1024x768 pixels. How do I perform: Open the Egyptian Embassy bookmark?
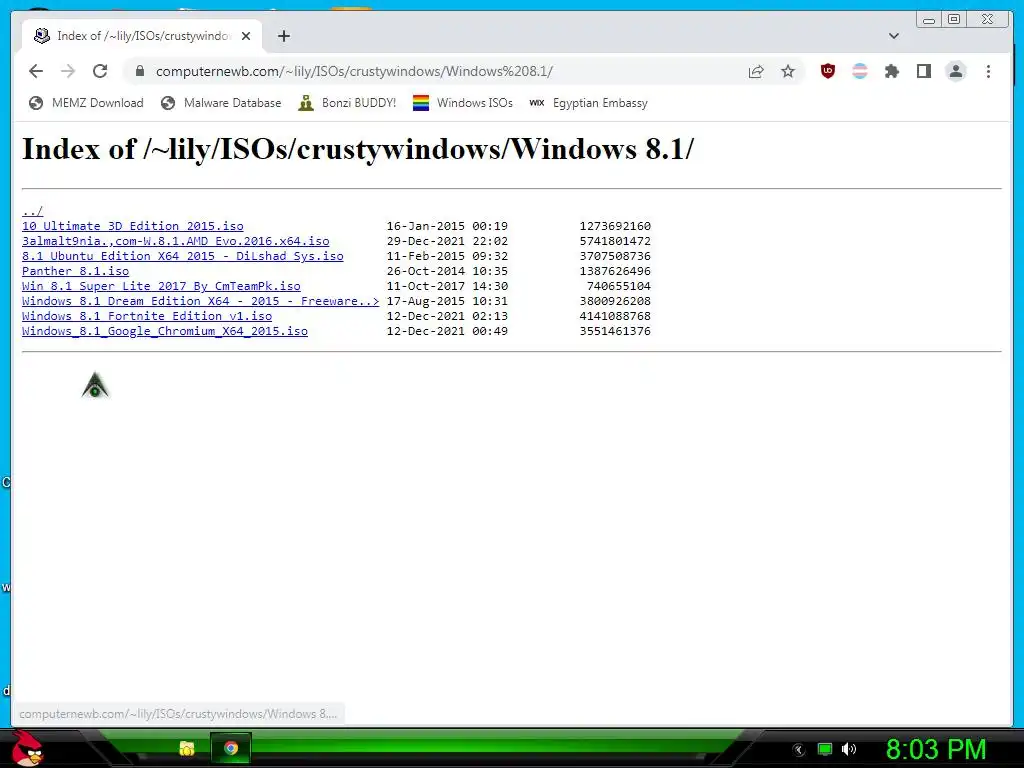pos(588,103)
